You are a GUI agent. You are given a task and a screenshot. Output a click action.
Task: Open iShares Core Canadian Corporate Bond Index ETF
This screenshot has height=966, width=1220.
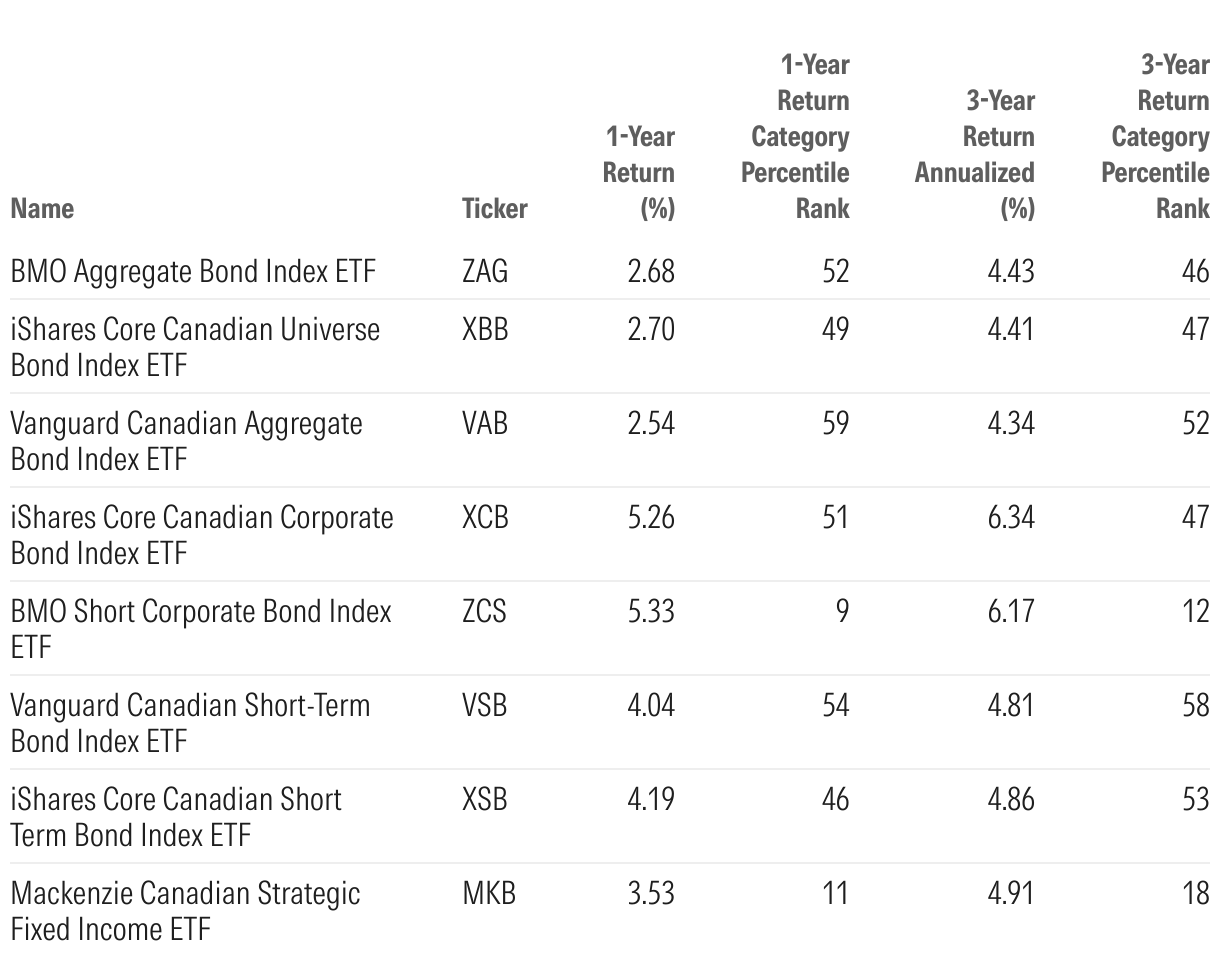pyautogui.click(x=202, y=534)
